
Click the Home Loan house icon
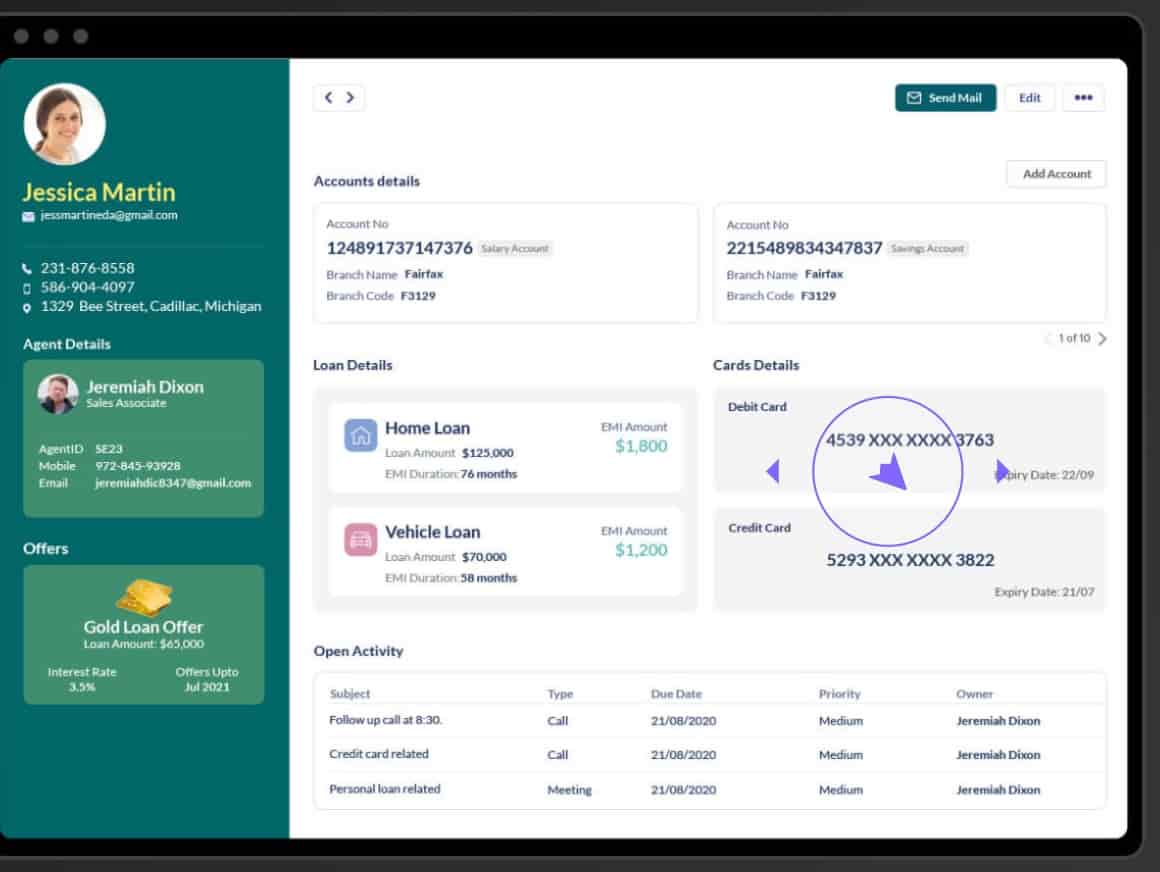[360, 435]
